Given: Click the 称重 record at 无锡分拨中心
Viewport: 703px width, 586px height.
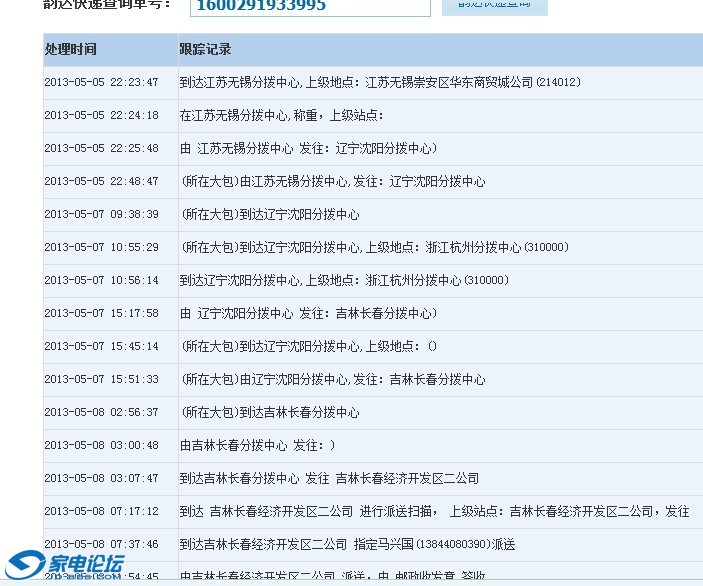Looking at the screenshot, I should point(281,116).
